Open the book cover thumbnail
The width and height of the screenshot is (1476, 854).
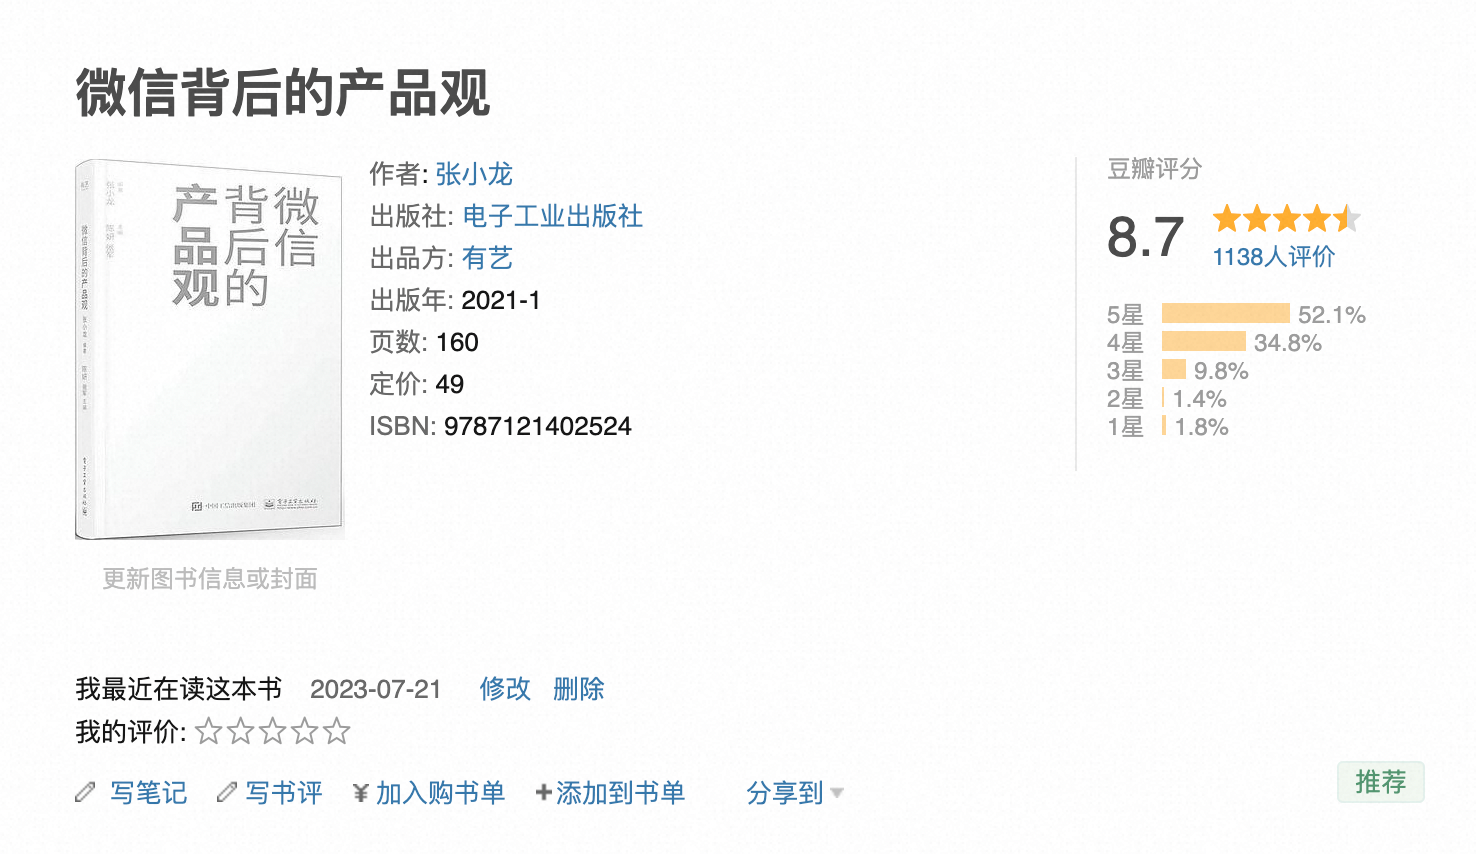point(210,350)
